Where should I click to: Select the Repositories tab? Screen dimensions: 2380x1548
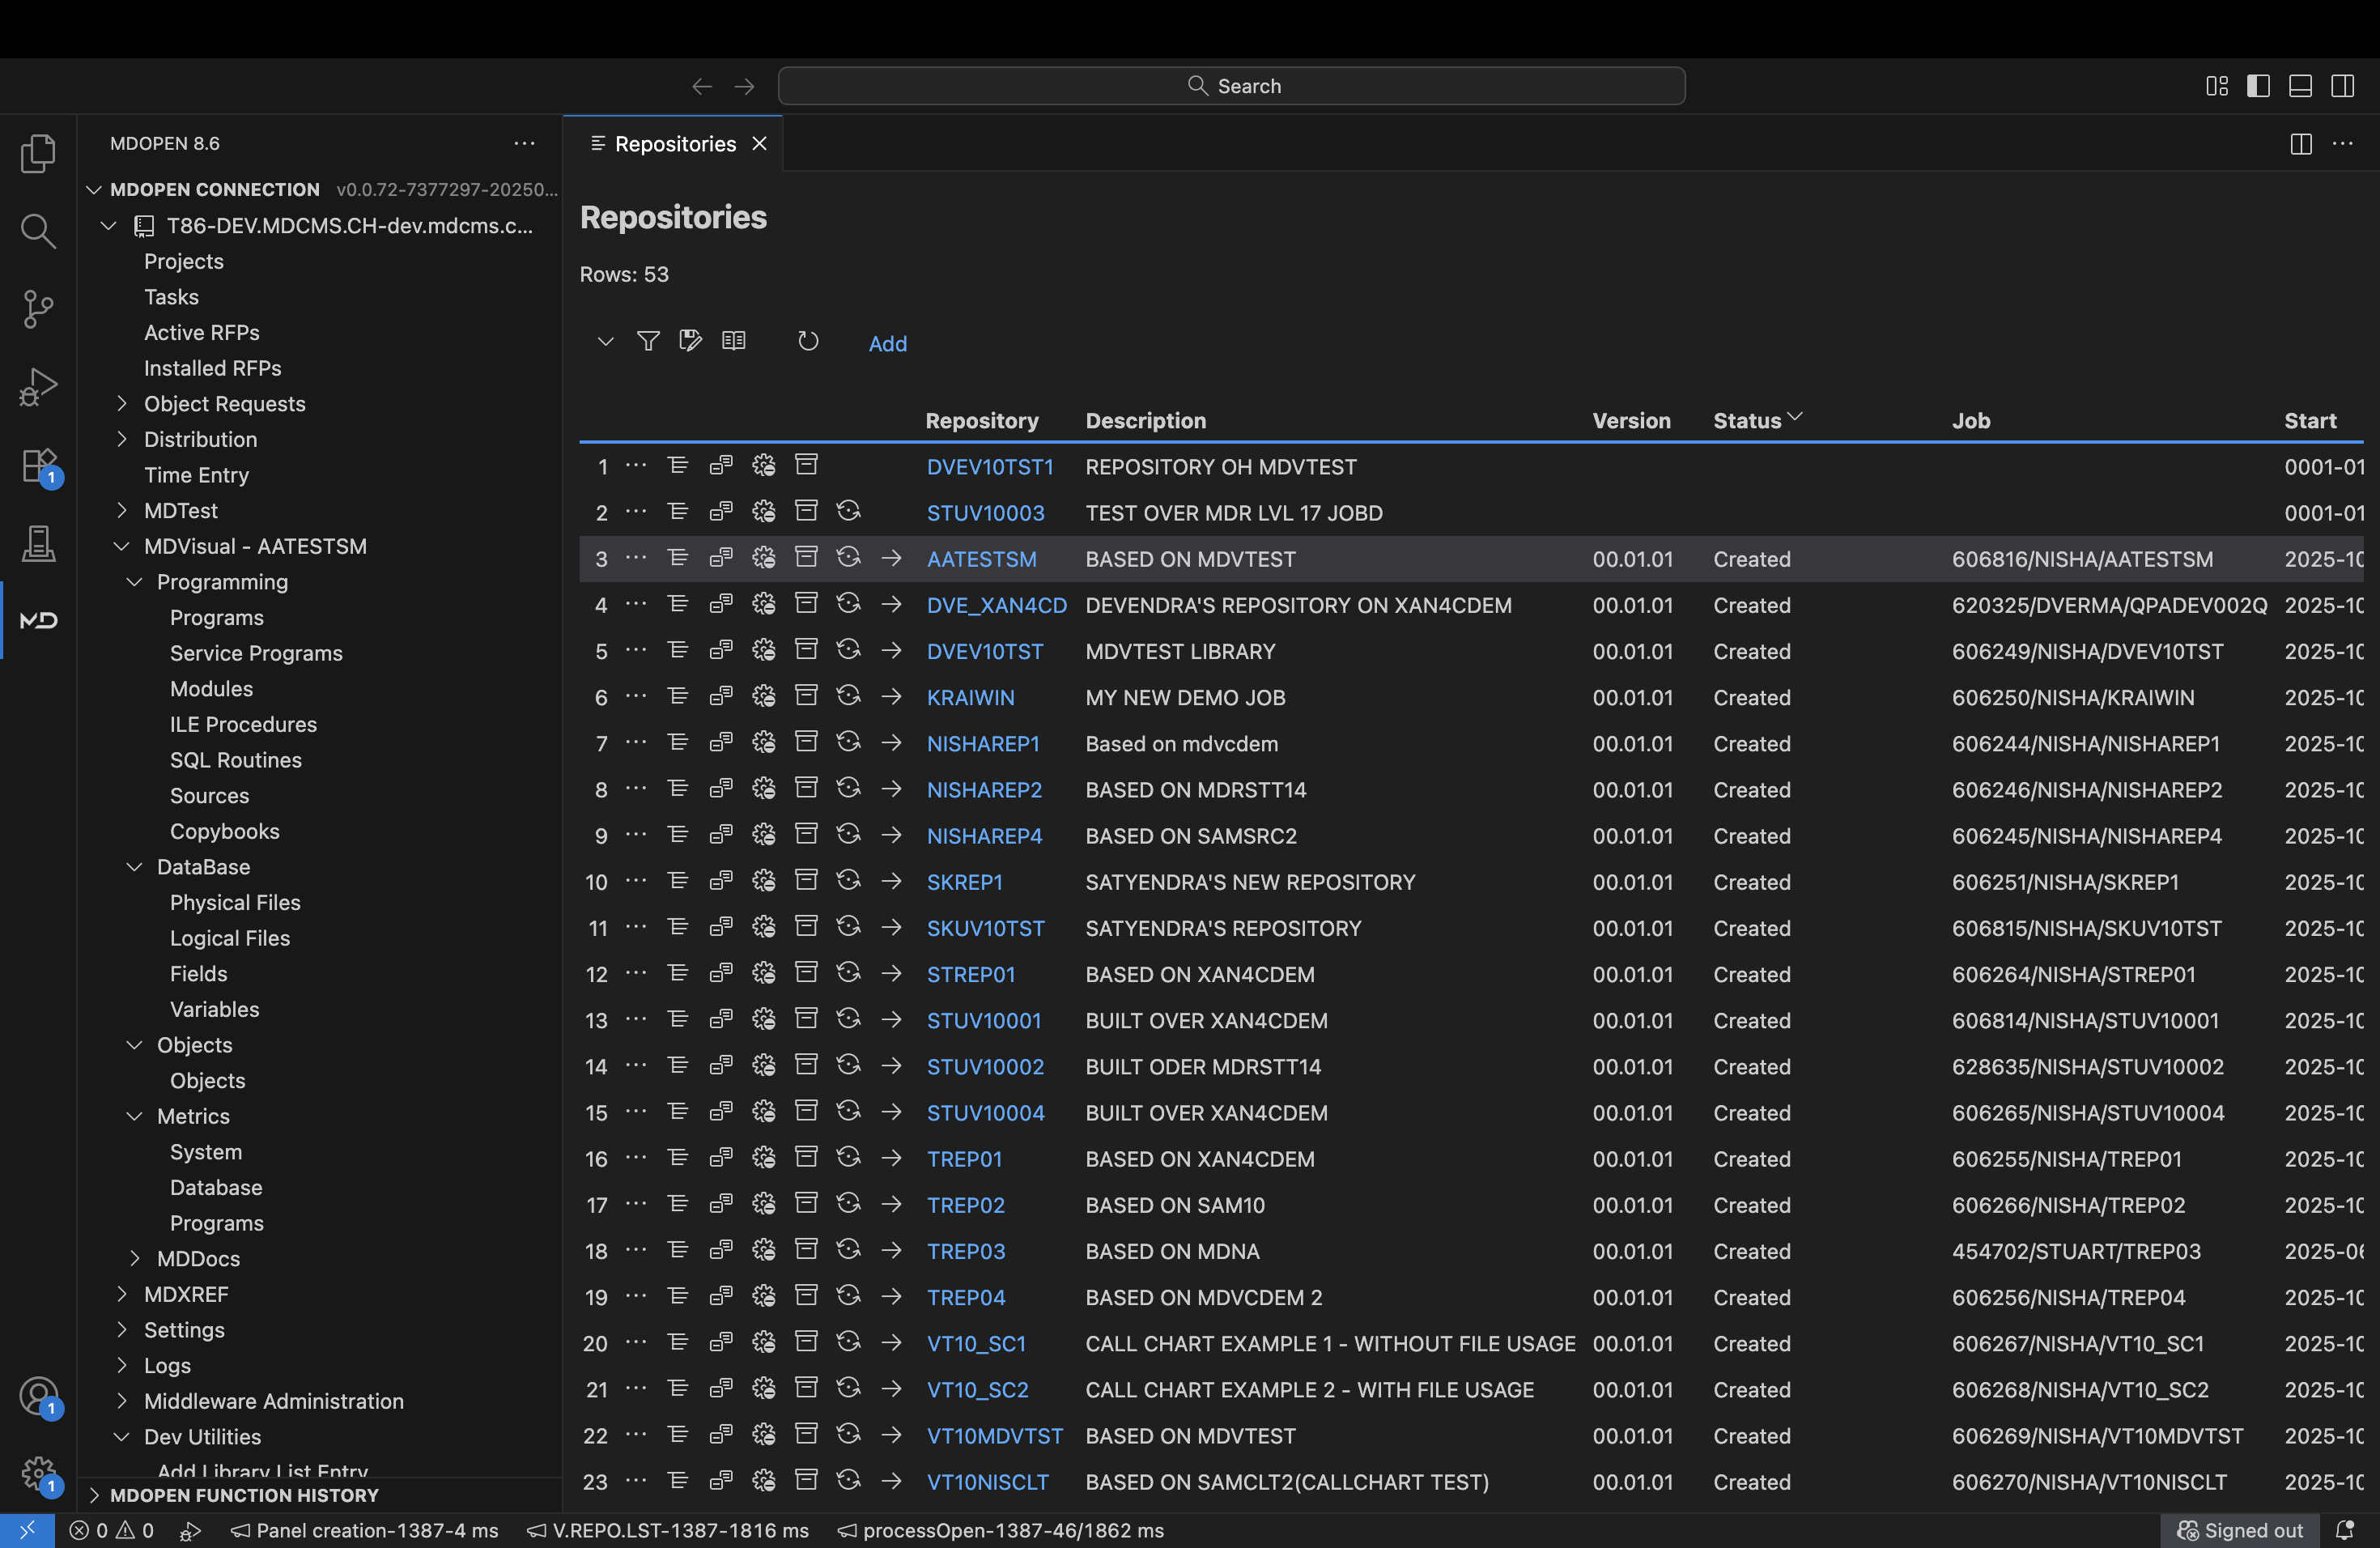point(674,144)
